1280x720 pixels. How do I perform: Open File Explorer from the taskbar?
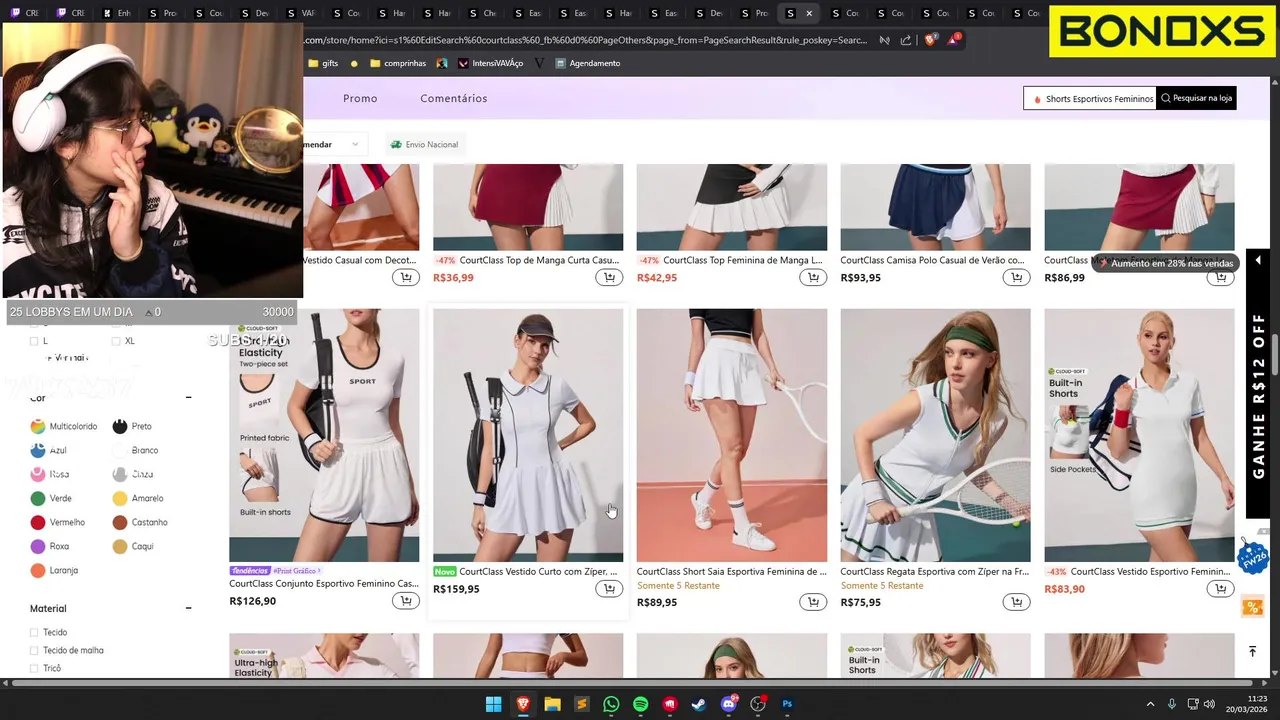pos(552,704)
